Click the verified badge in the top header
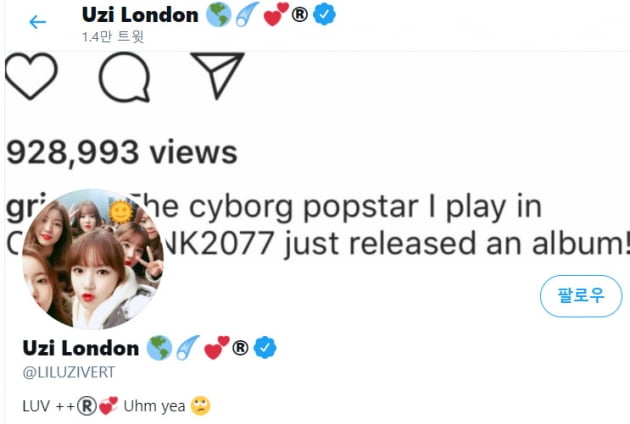630x424 pixels. [324, 15]
